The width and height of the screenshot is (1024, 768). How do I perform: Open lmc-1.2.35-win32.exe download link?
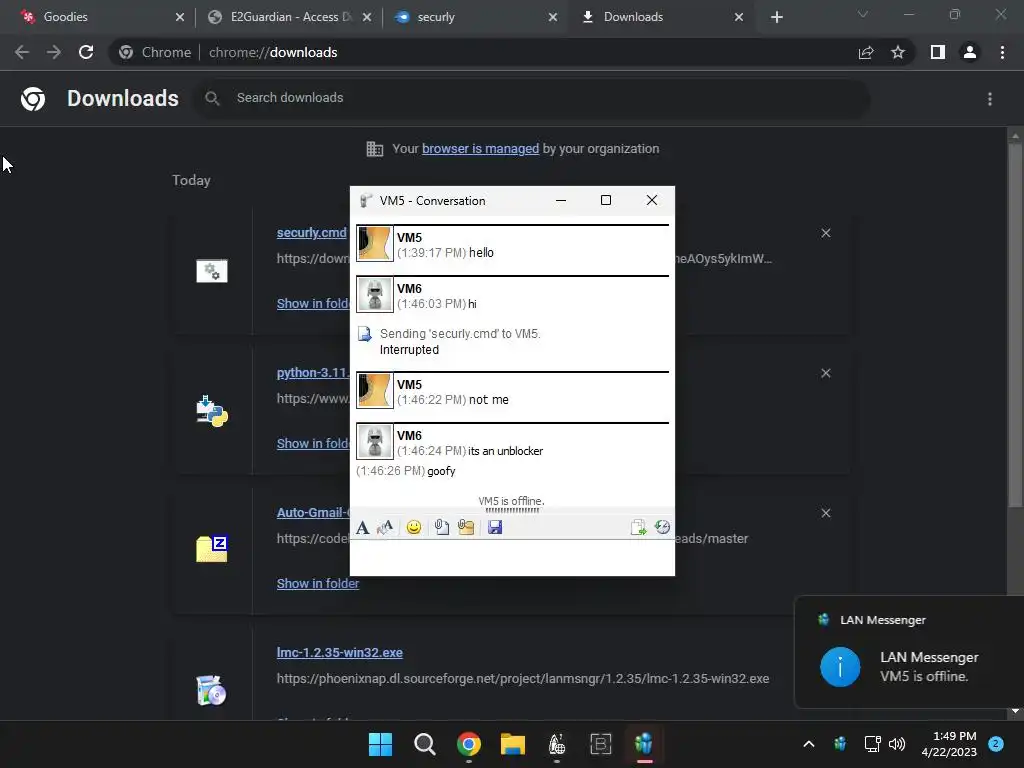click(x=340, y=652)
